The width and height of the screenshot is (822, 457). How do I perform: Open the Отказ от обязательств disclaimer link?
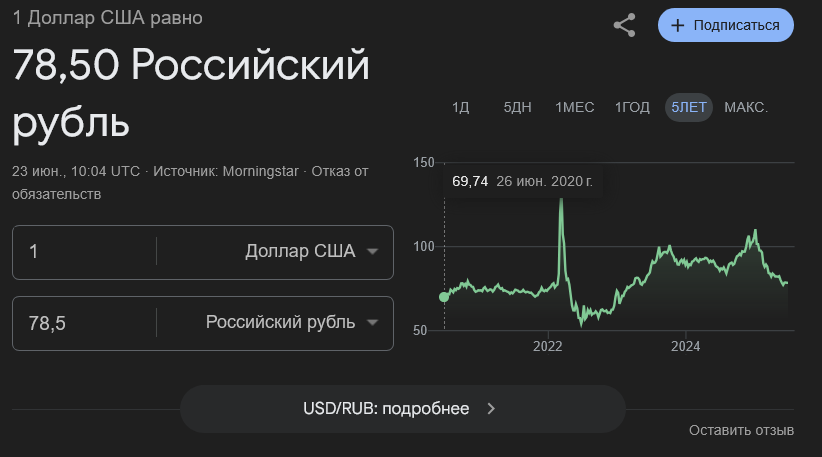tap(190, 182)
